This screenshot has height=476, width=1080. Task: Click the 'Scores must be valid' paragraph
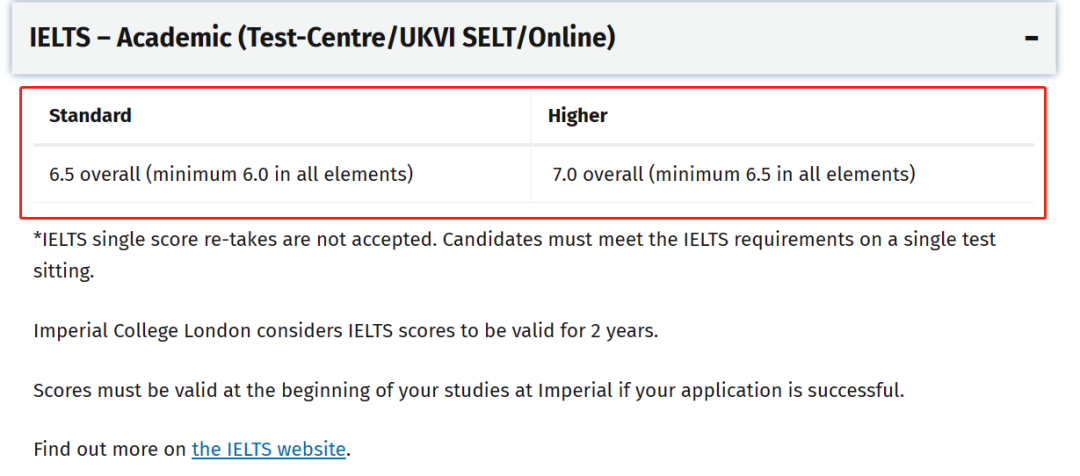pos(468,391)
